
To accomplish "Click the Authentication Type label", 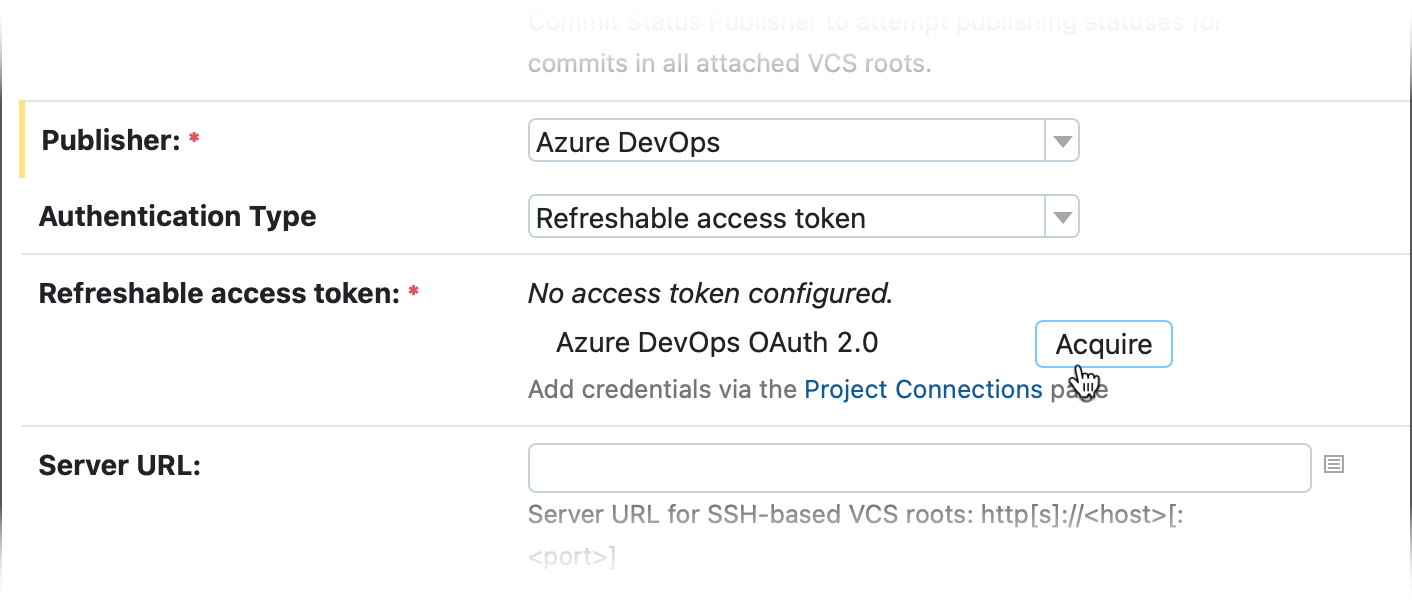I will (177, 216).
